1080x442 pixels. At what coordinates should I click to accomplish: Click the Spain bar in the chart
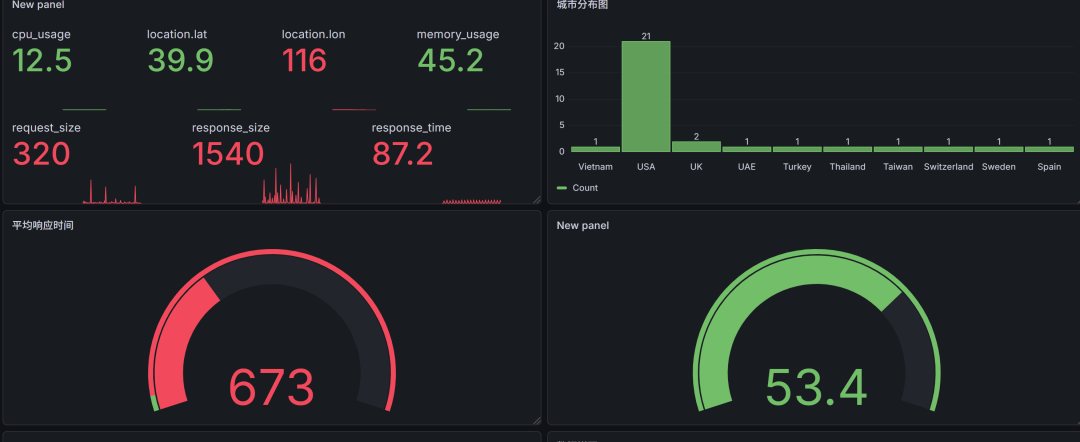tap(1049, 149)
